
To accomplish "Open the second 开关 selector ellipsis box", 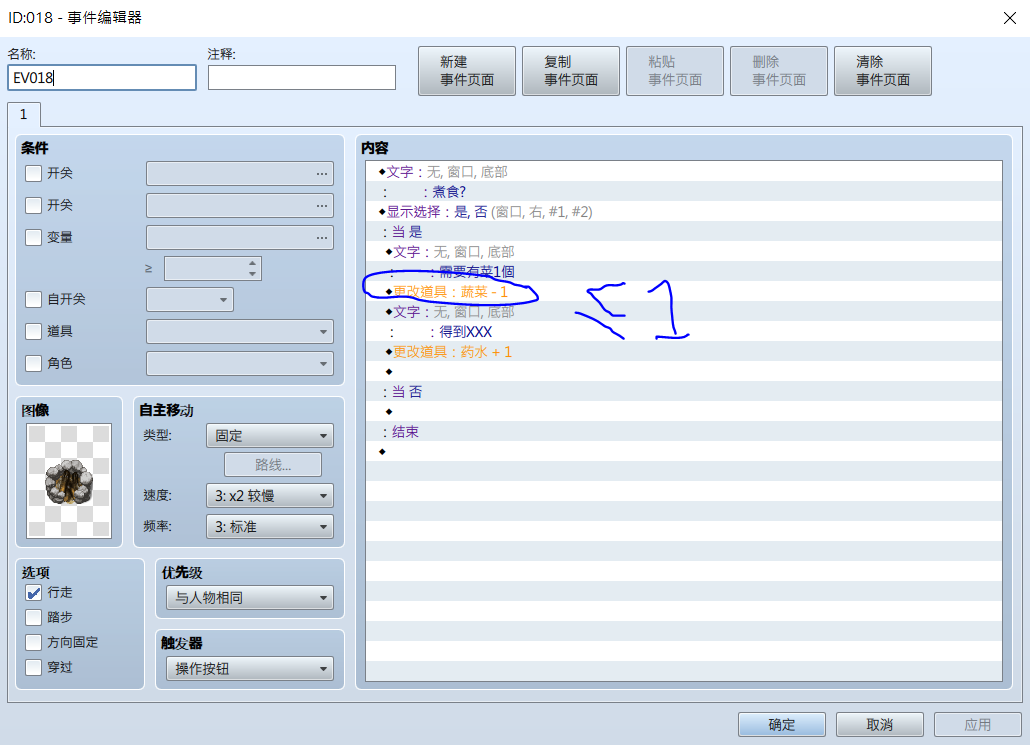I will 240,206.
